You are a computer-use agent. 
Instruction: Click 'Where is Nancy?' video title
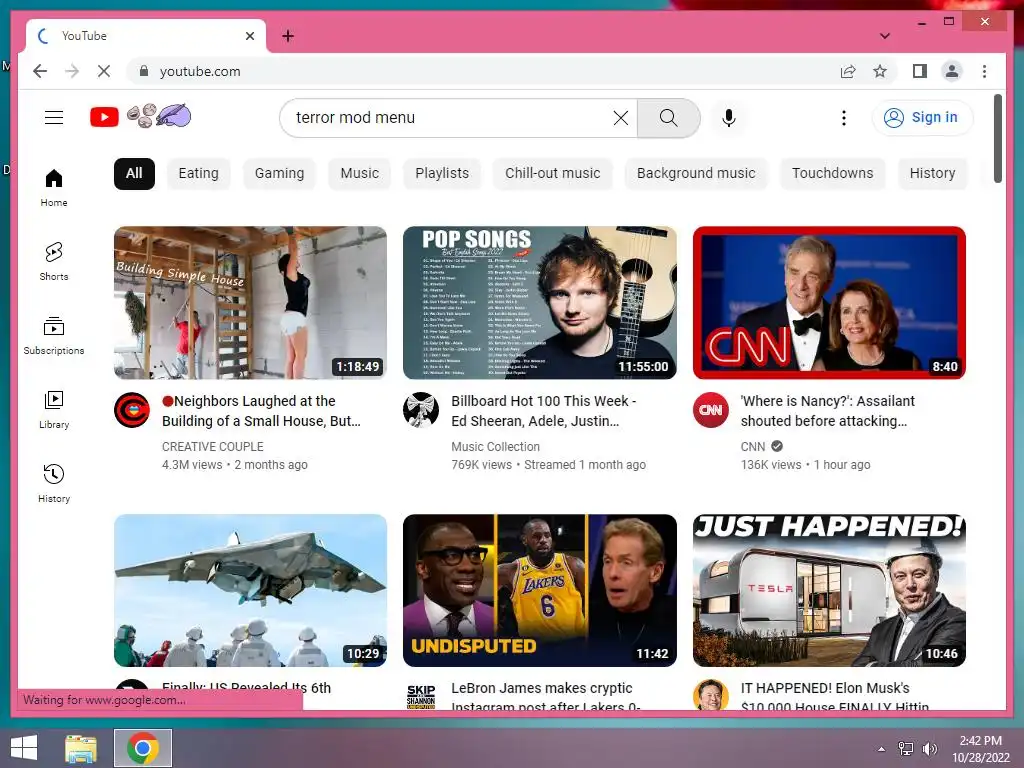(827, 411)
